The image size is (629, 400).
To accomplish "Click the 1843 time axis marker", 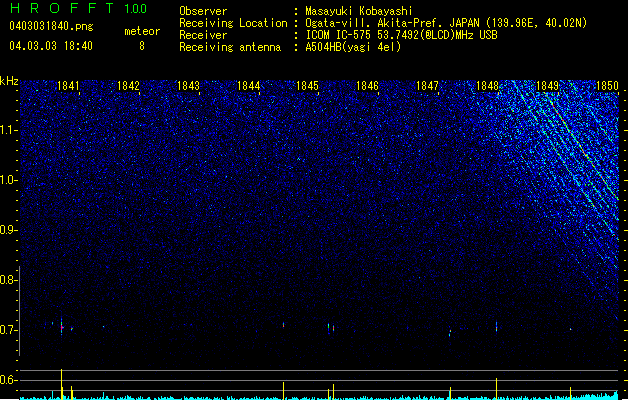I will [x=189, y=86].
